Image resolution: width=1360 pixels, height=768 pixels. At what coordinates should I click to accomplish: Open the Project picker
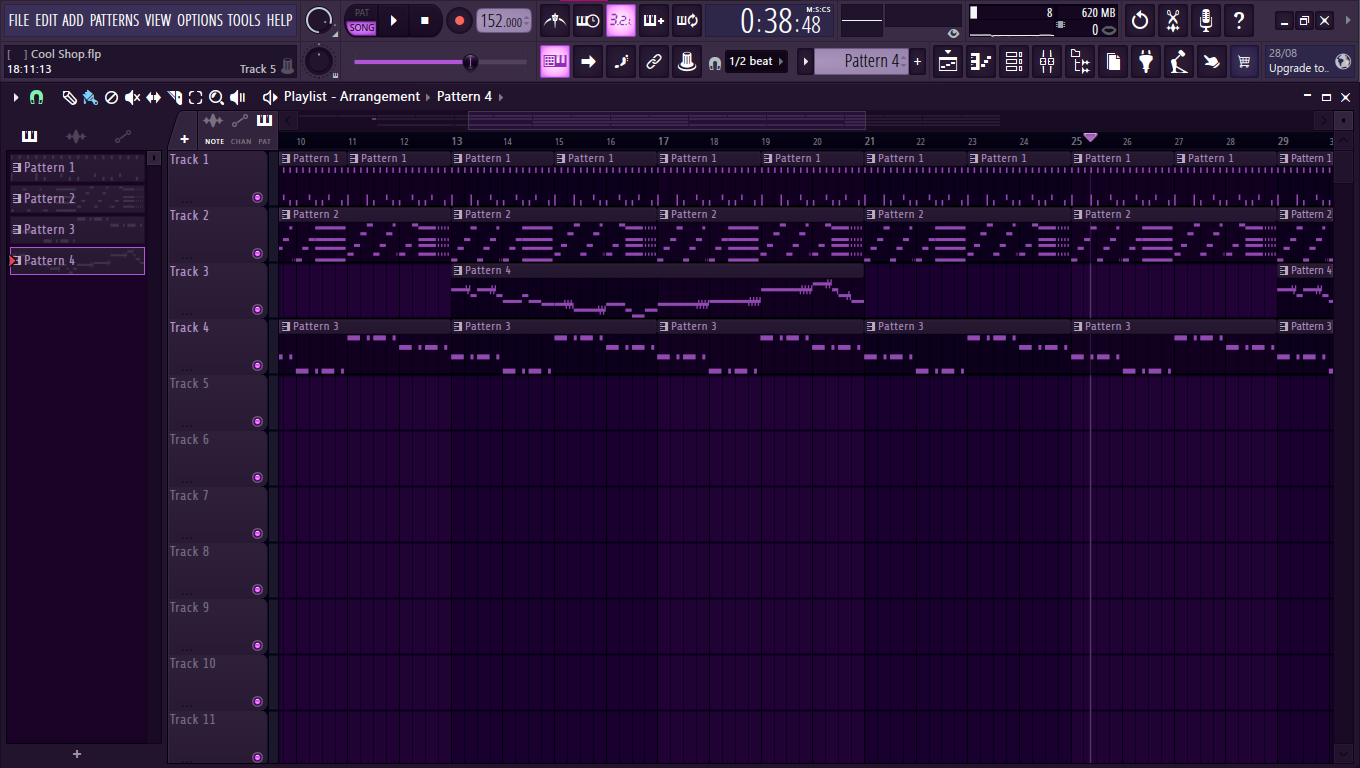1113,62
